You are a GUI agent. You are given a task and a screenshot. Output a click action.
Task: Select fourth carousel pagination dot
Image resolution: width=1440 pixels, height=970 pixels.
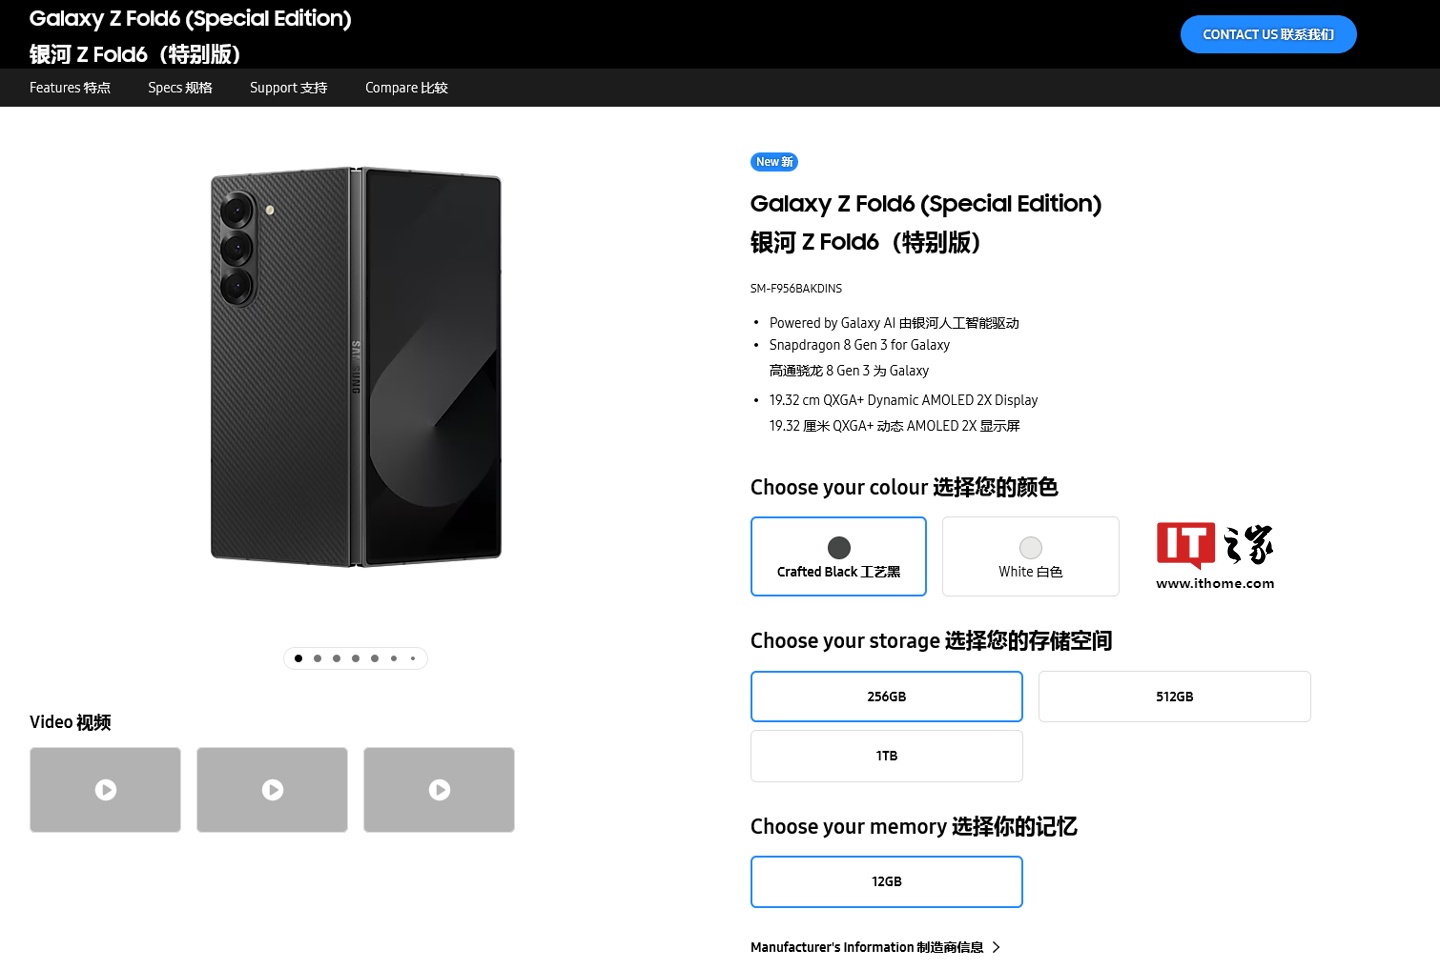point(355,658)
